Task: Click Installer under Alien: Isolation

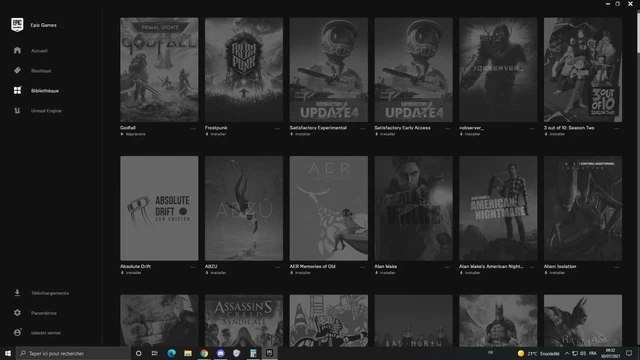Action: 554,273
